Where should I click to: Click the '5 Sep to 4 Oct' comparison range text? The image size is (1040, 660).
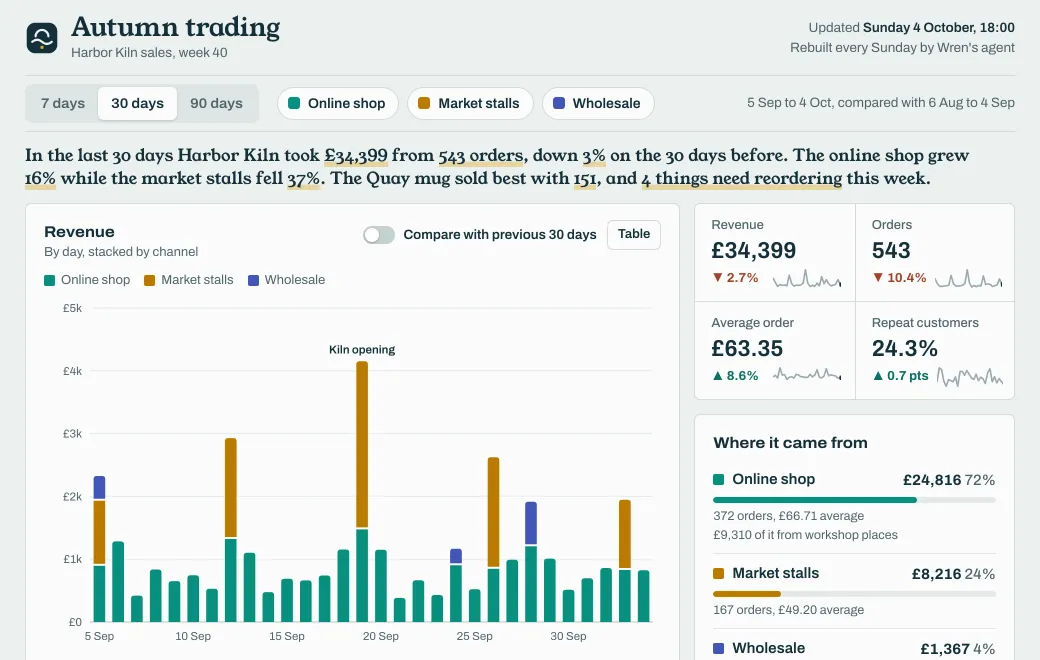tap(881, 103)
